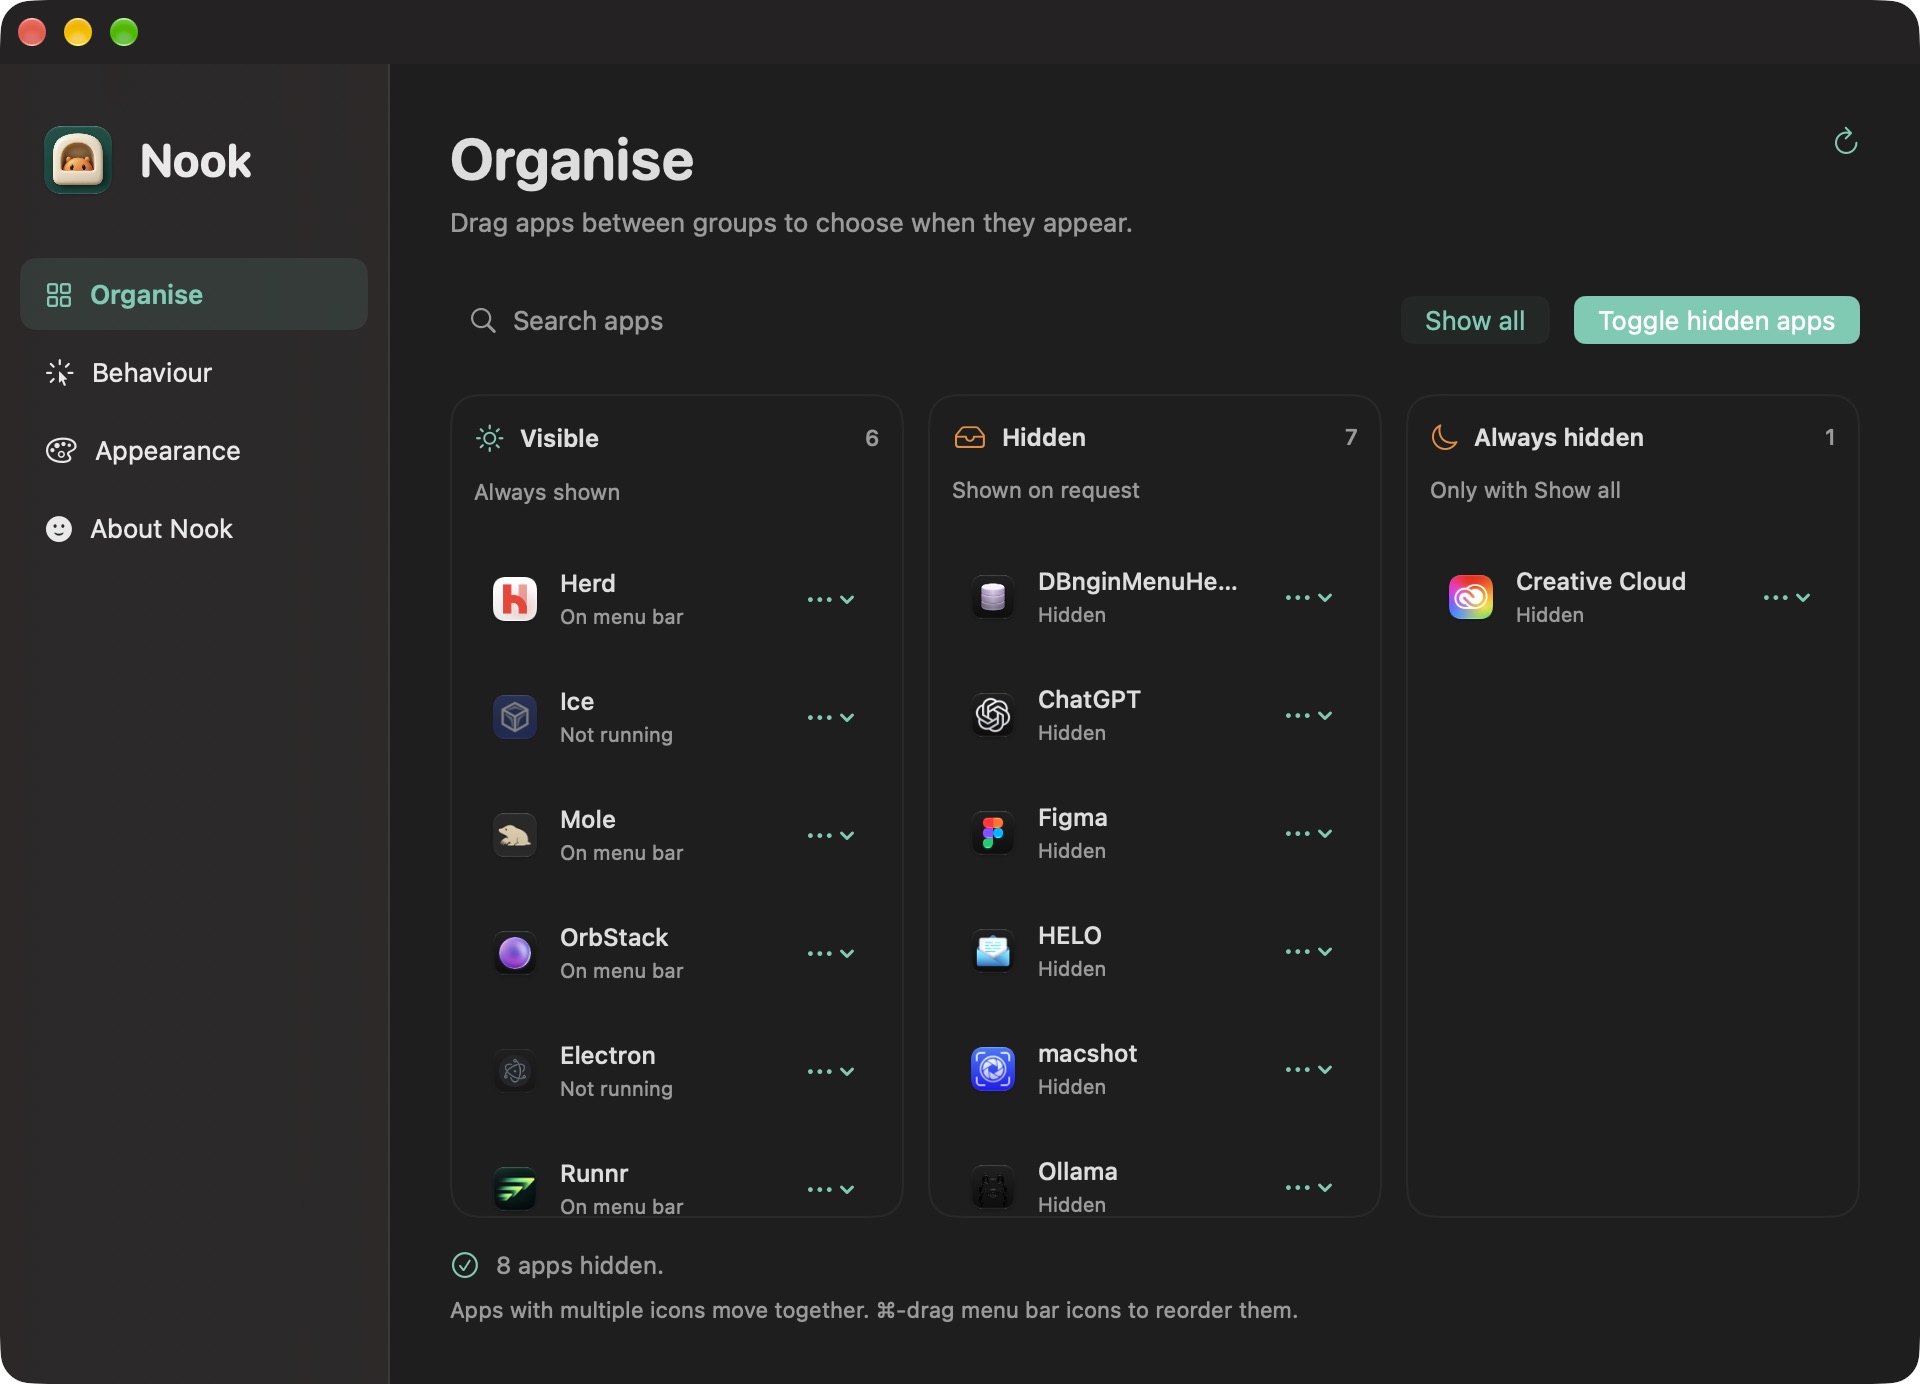Open the options menu for OrbStack
Image resolution: width=1920 pixels, height=1384 pixels.
click(x=831, y=953)
